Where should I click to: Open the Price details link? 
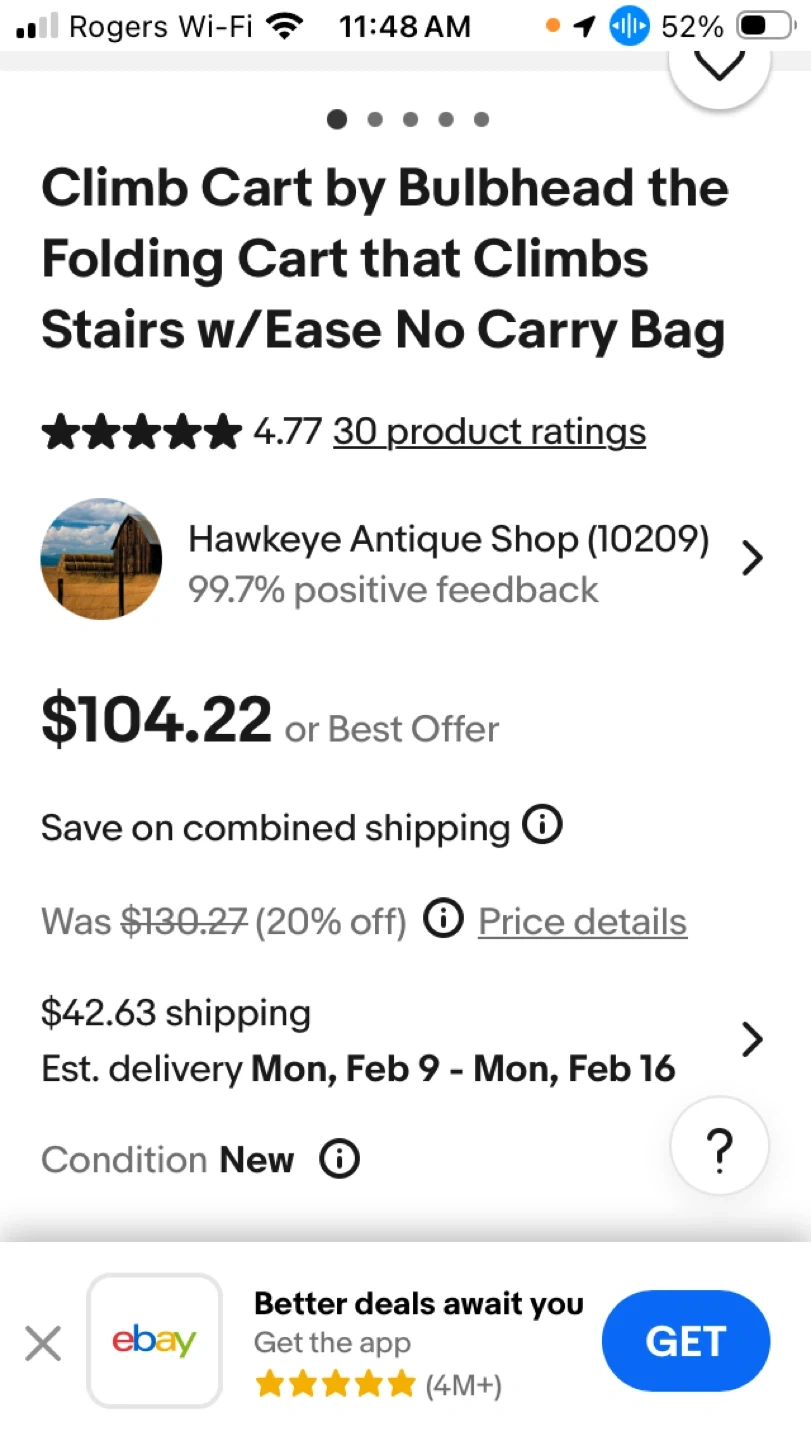click(582, 921)
